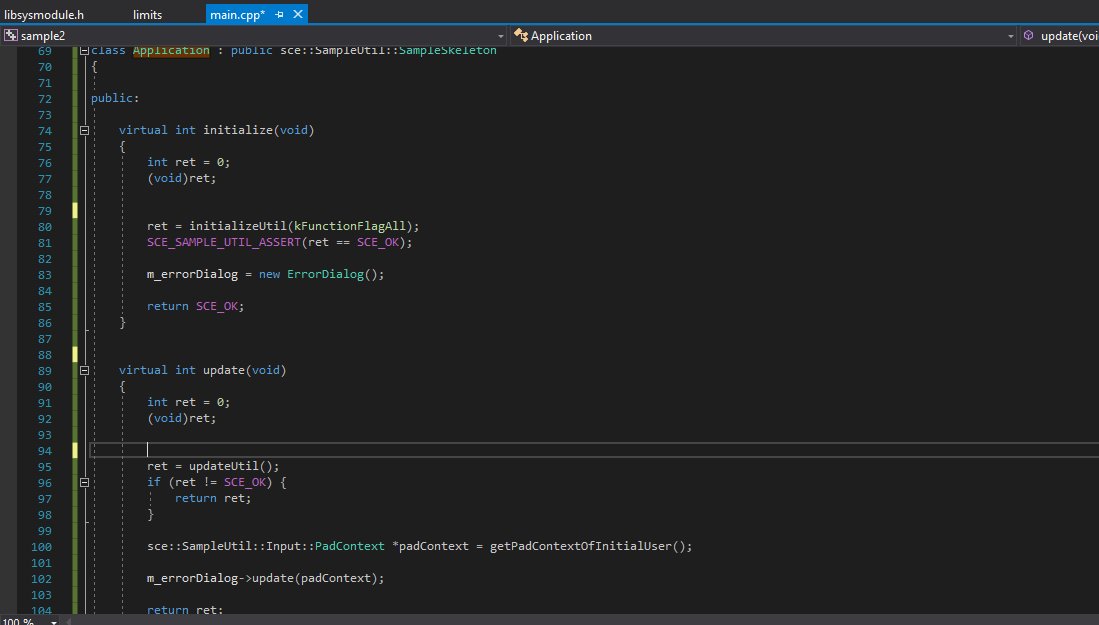This screenshot has height=625, width=1099.
Task: Click the SCE_SAMPLE_UTIL_ASSERT macro
Action: point(224,242)
